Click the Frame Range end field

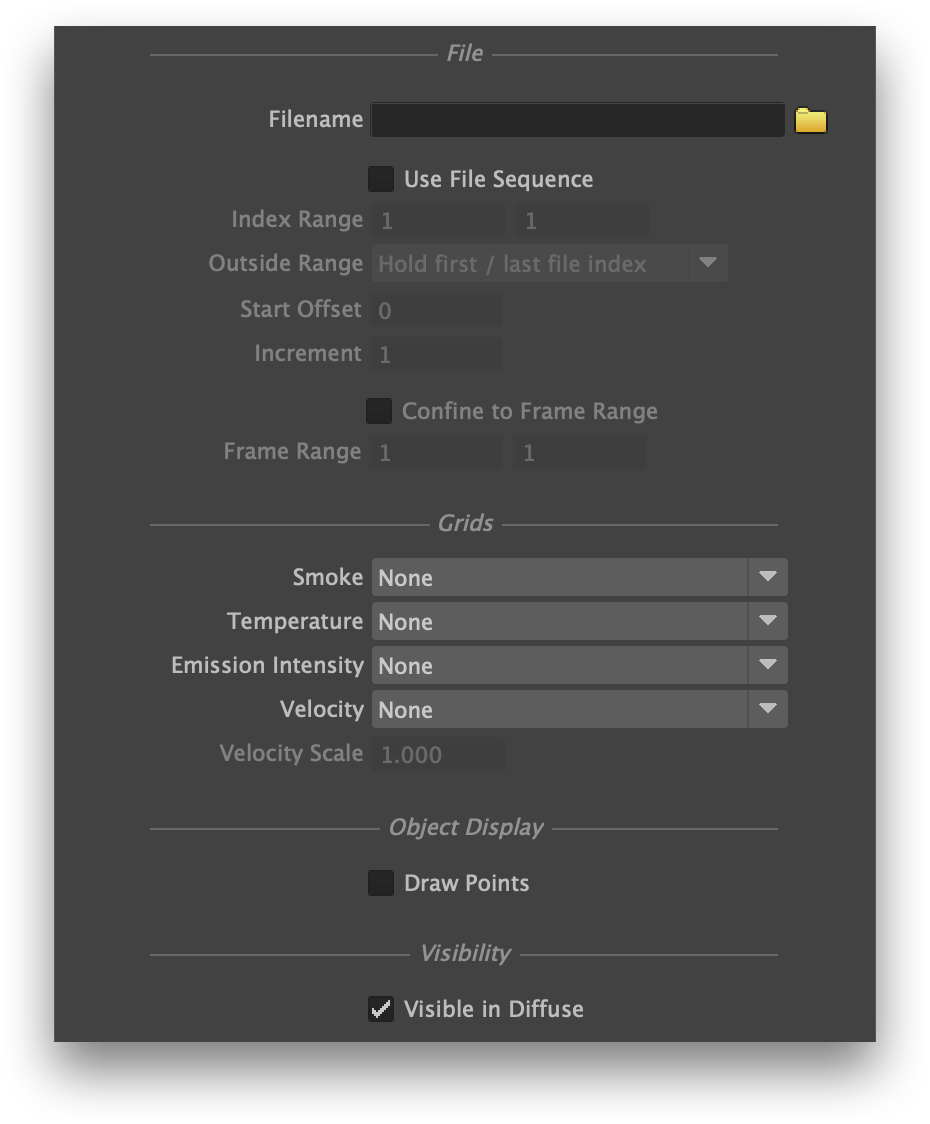click(580, 452)
